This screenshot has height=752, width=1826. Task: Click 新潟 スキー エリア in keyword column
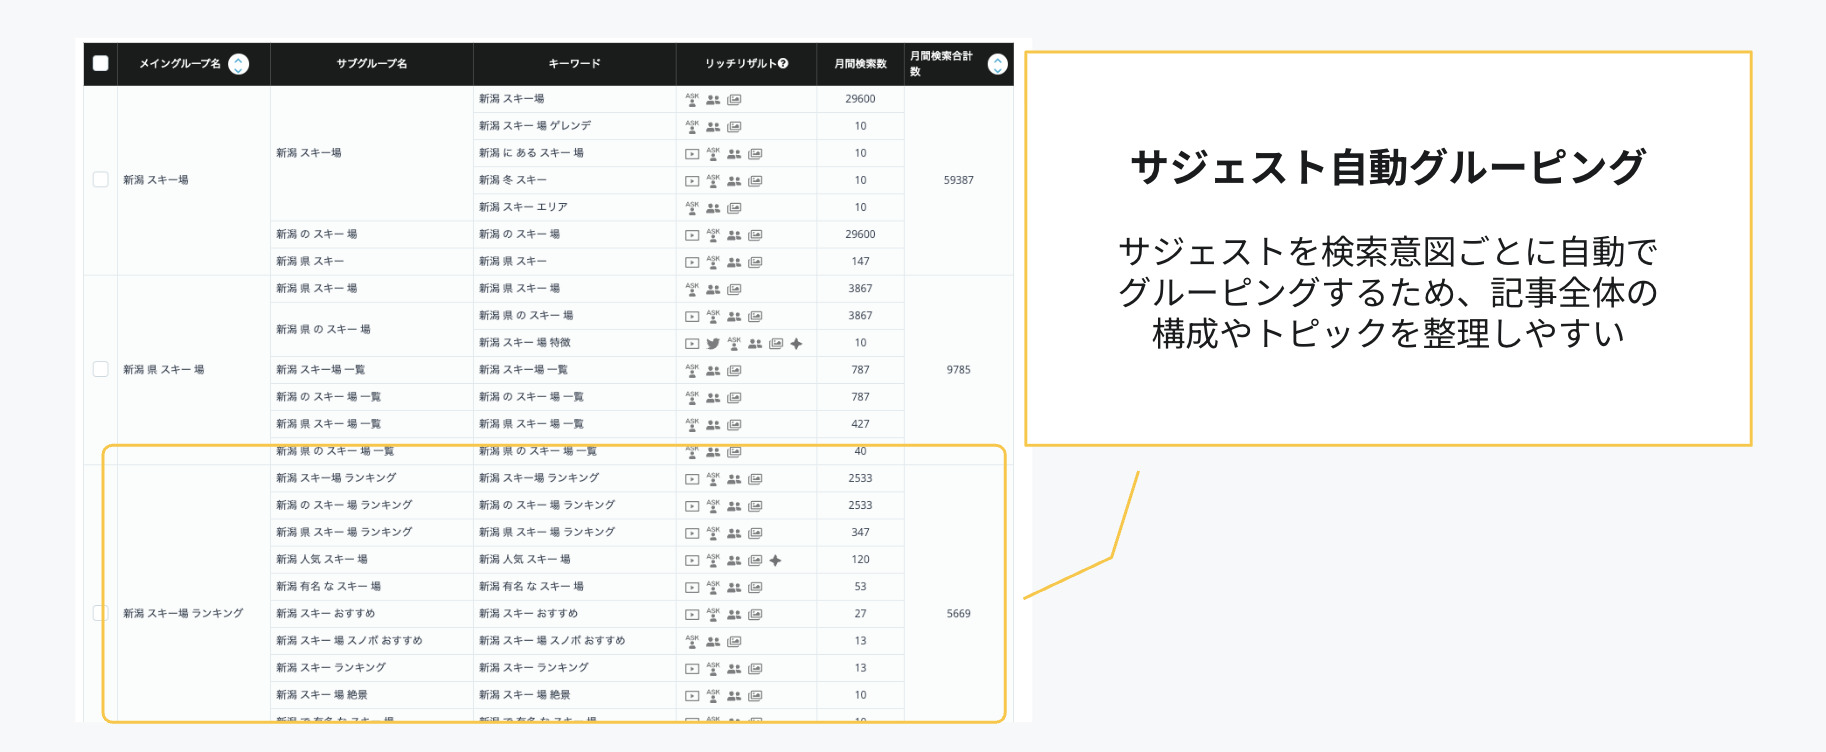[x=523, y=207]
